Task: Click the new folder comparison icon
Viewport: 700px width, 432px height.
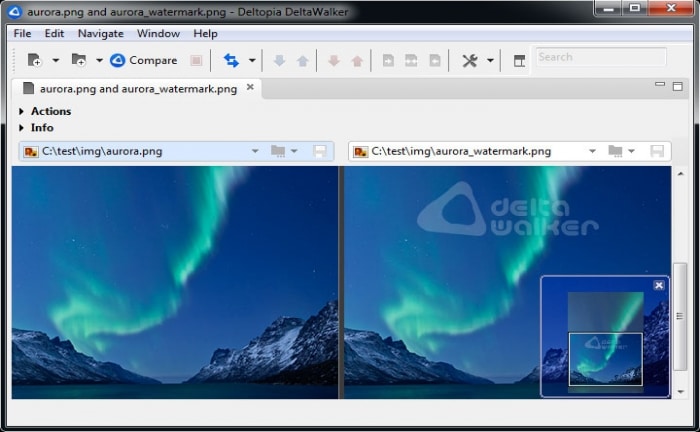Action: (x=78, y=60)
